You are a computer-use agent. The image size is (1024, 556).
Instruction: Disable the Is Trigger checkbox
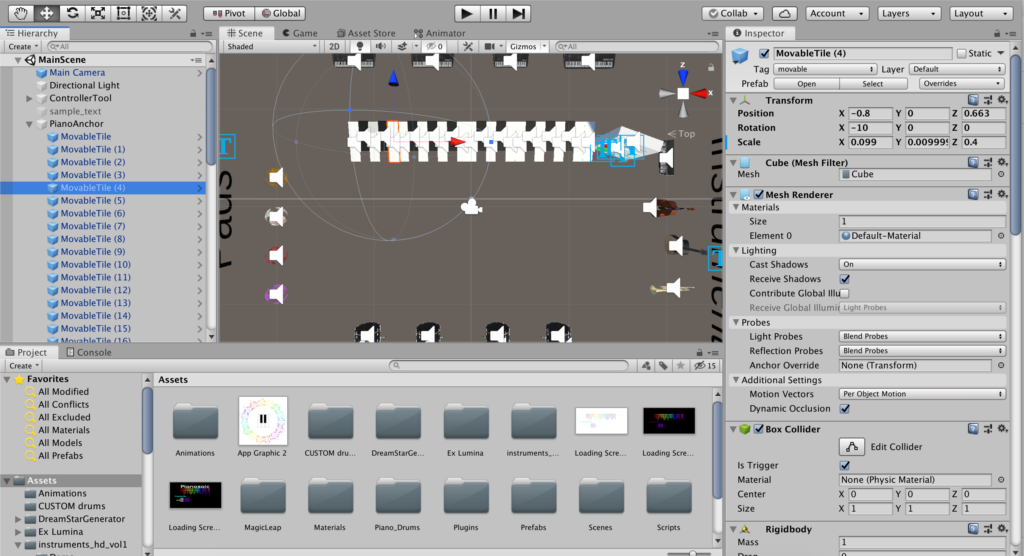click(x=845, y=465)
